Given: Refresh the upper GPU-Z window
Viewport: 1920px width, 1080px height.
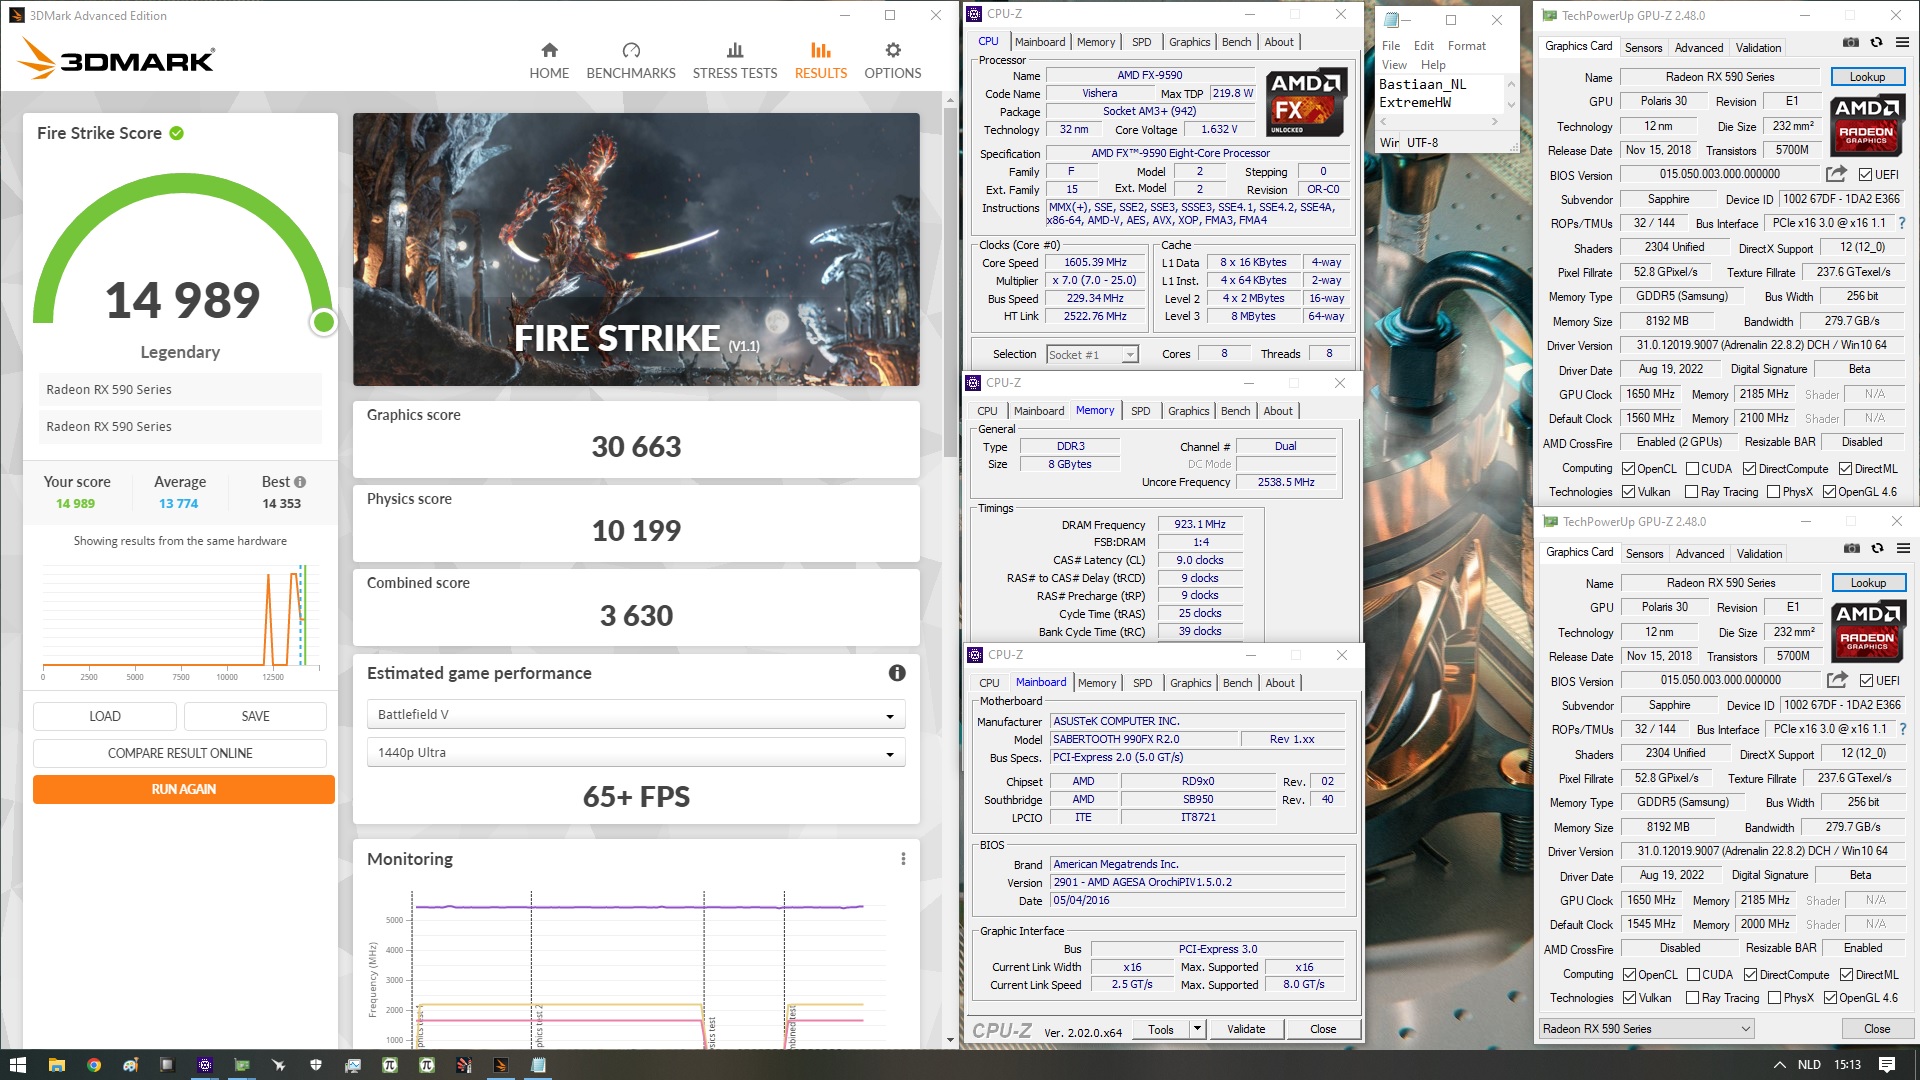Looking at the screenshot, I should point(1877,42).
